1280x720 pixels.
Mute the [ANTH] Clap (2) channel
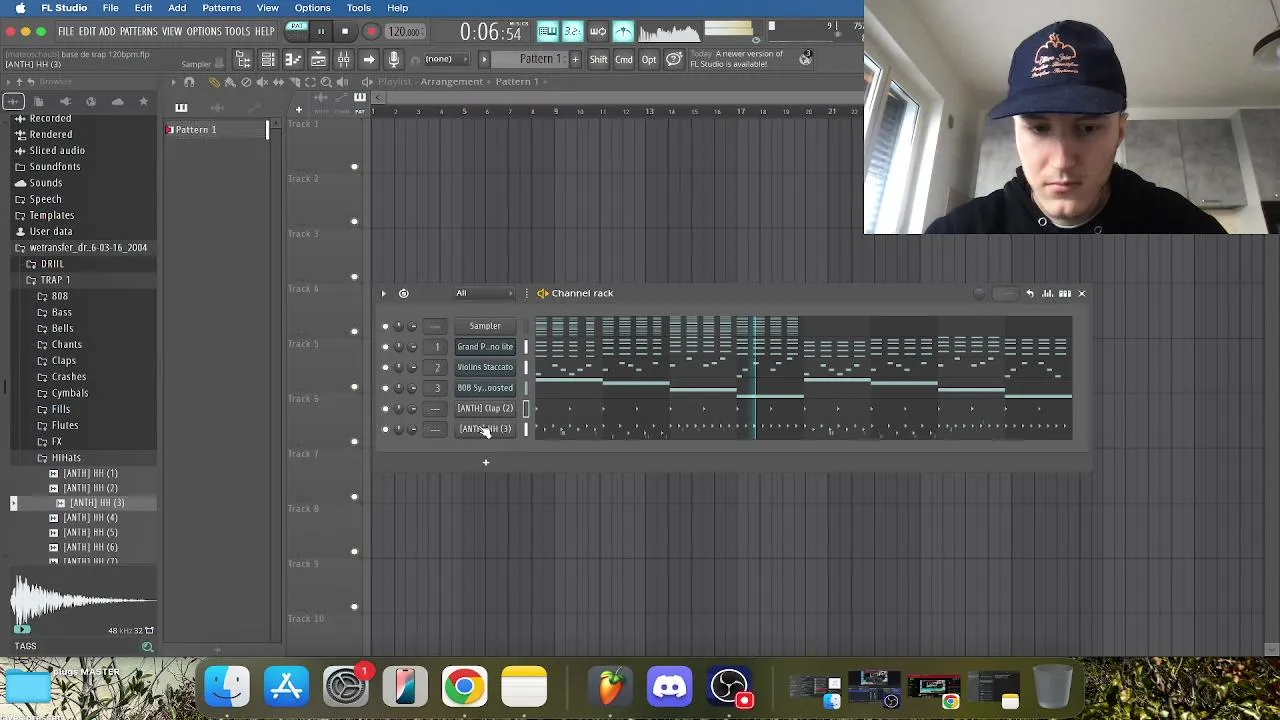(x=385, y=409)
